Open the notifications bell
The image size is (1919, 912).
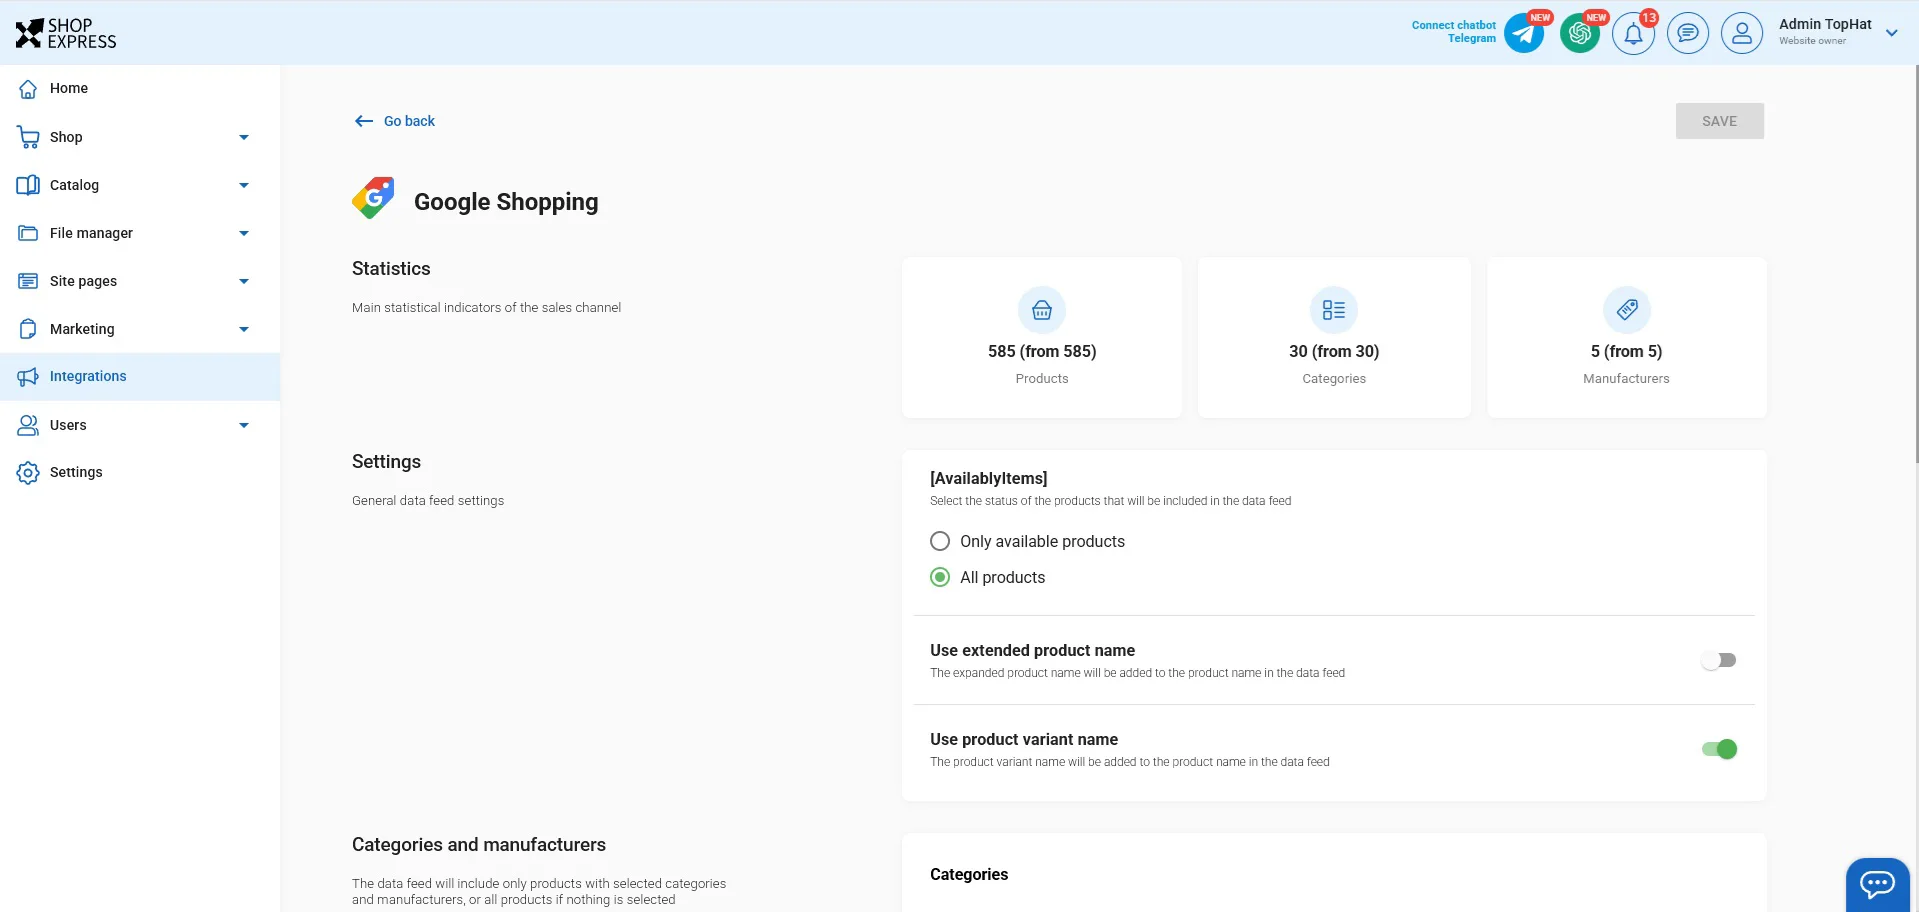[1633, 34]
